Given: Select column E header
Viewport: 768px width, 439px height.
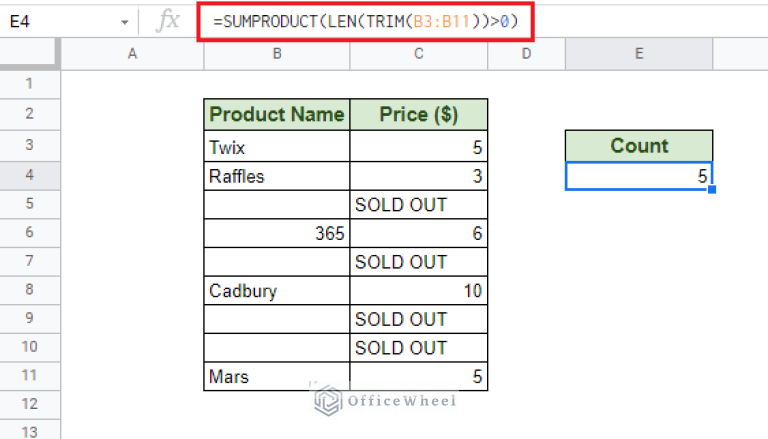Looking at the screenshot, I should click(x=639, y=54).
